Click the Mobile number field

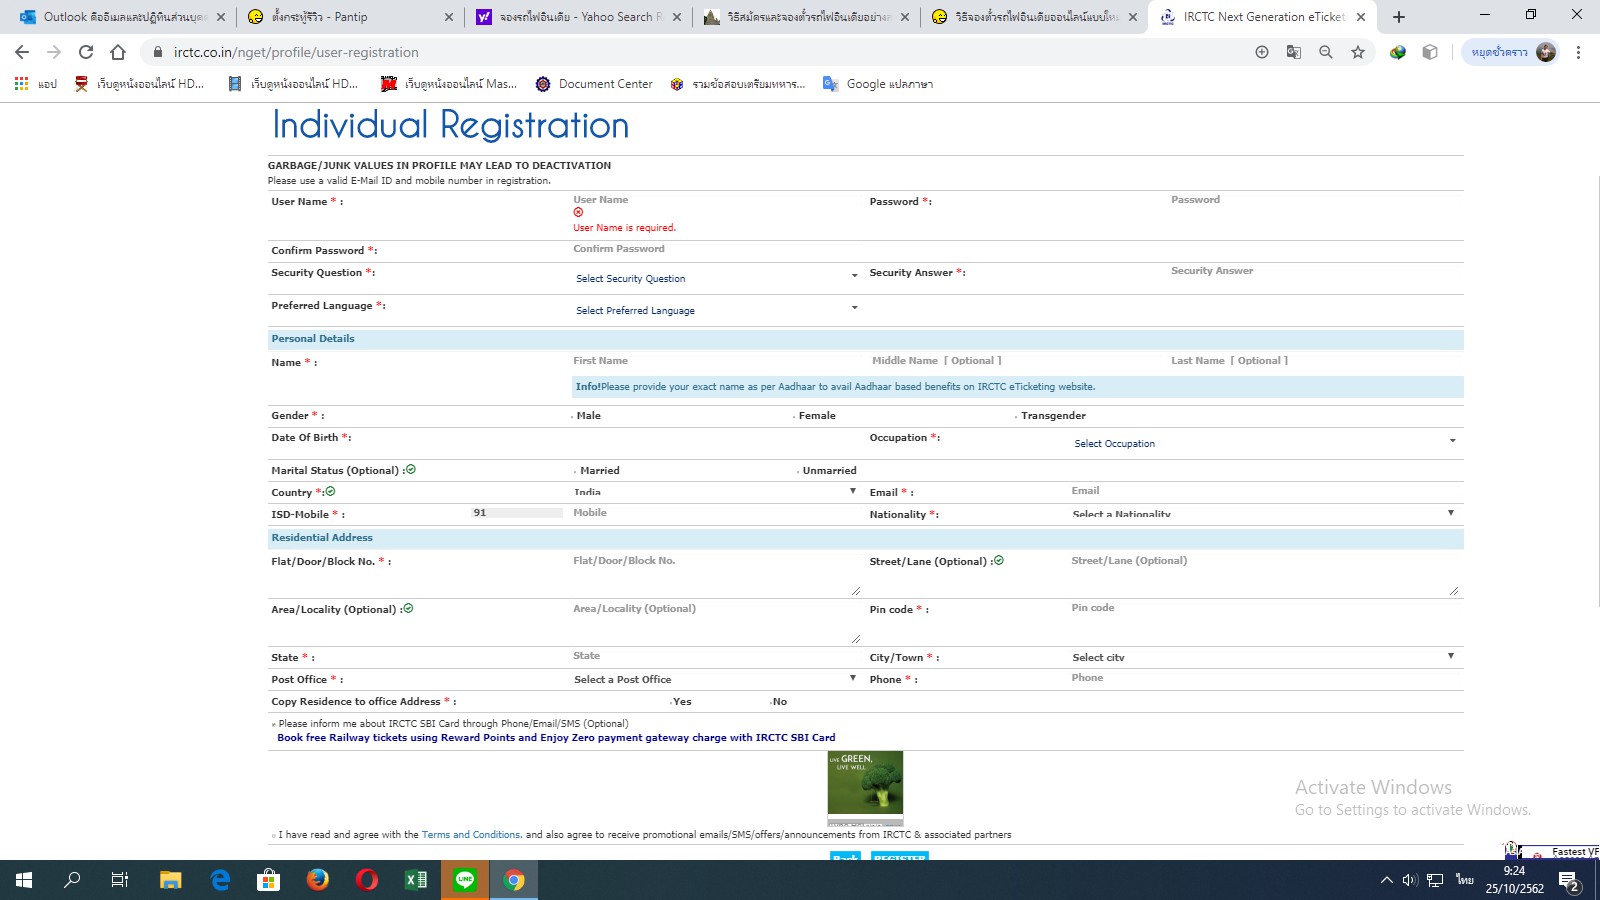[715, 513]
